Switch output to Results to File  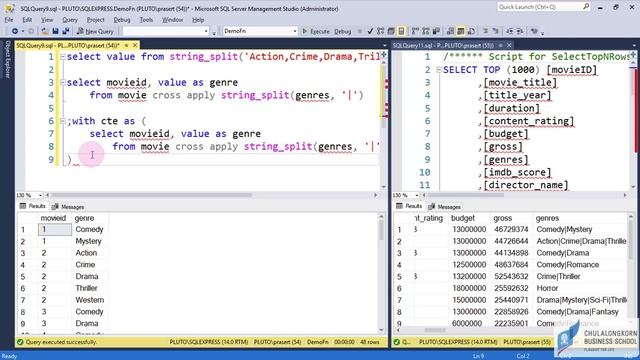pos(471,31)
